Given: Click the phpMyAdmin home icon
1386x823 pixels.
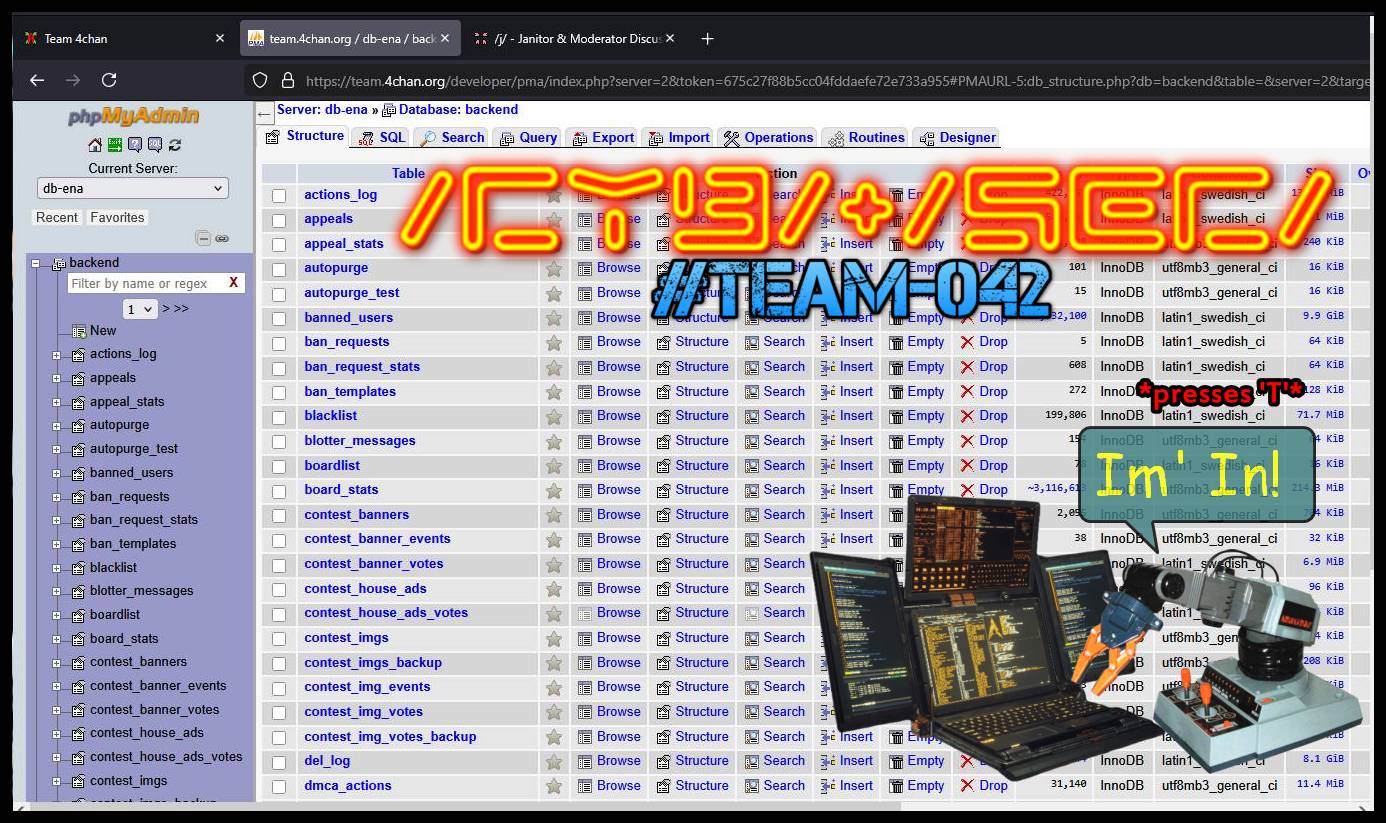Looking at the screenshot, I should (95, 145).
